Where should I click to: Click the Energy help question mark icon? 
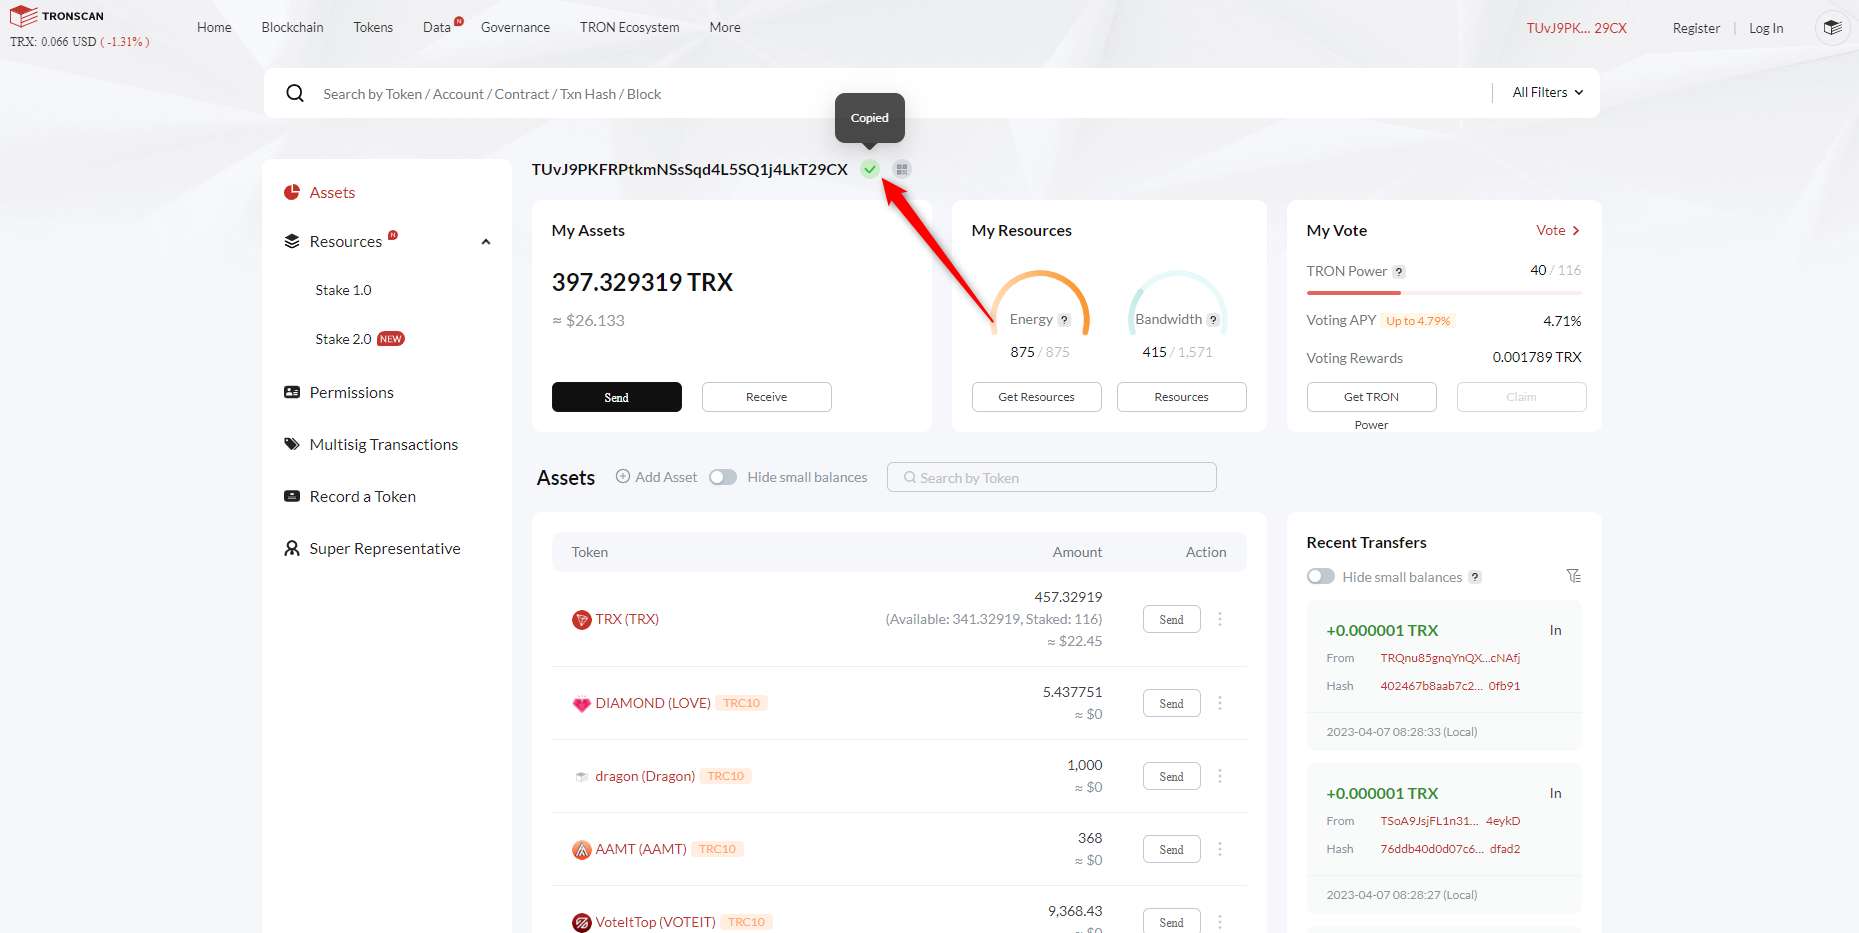tap(1064, 320)
